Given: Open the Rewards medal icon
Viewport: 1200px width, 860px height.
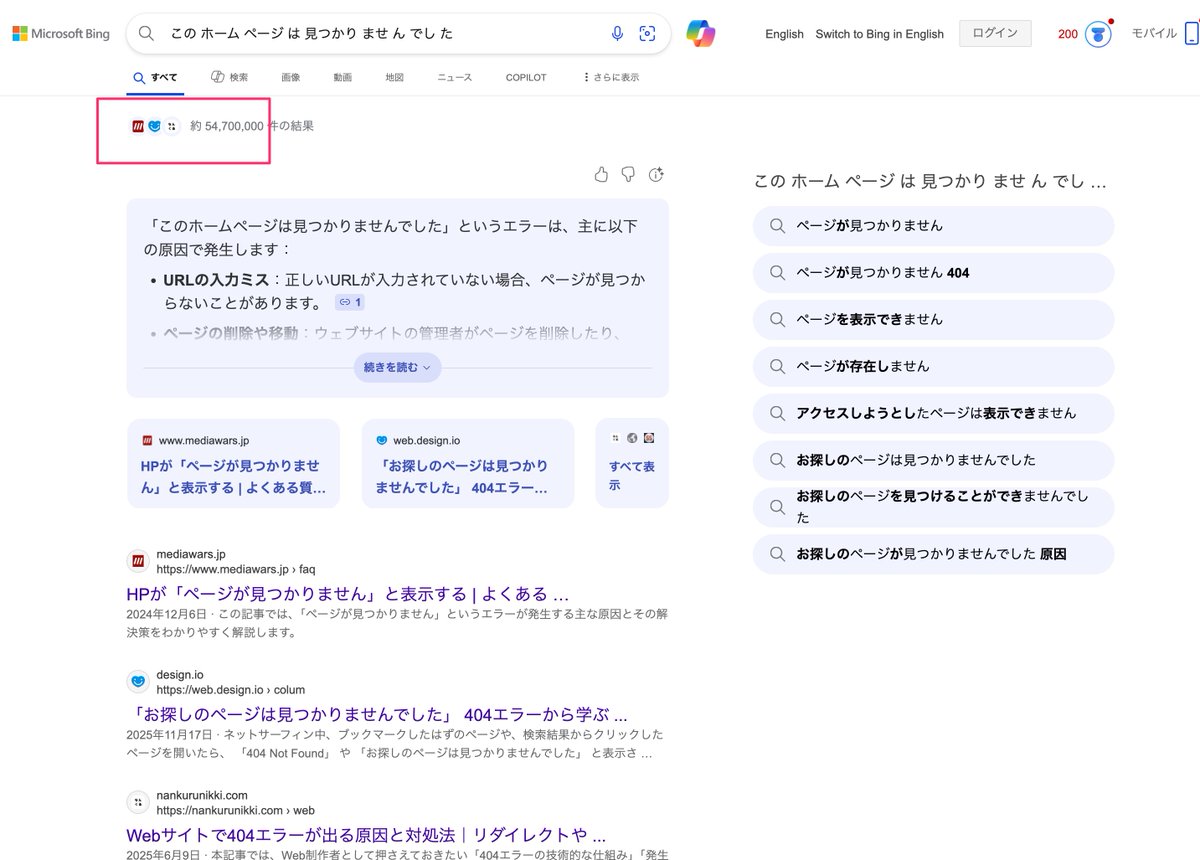Looking at the screenshot, I should (x=1098, y=34).
